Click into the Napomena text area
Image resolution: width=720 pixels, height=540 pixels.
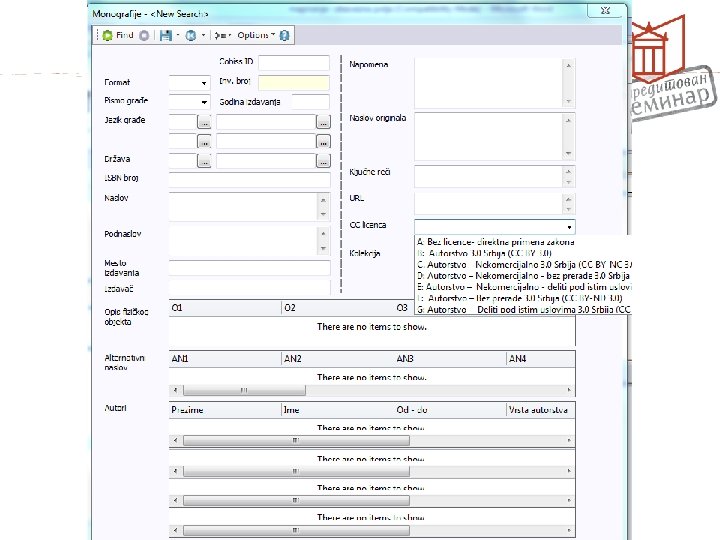tap(489, 83)
